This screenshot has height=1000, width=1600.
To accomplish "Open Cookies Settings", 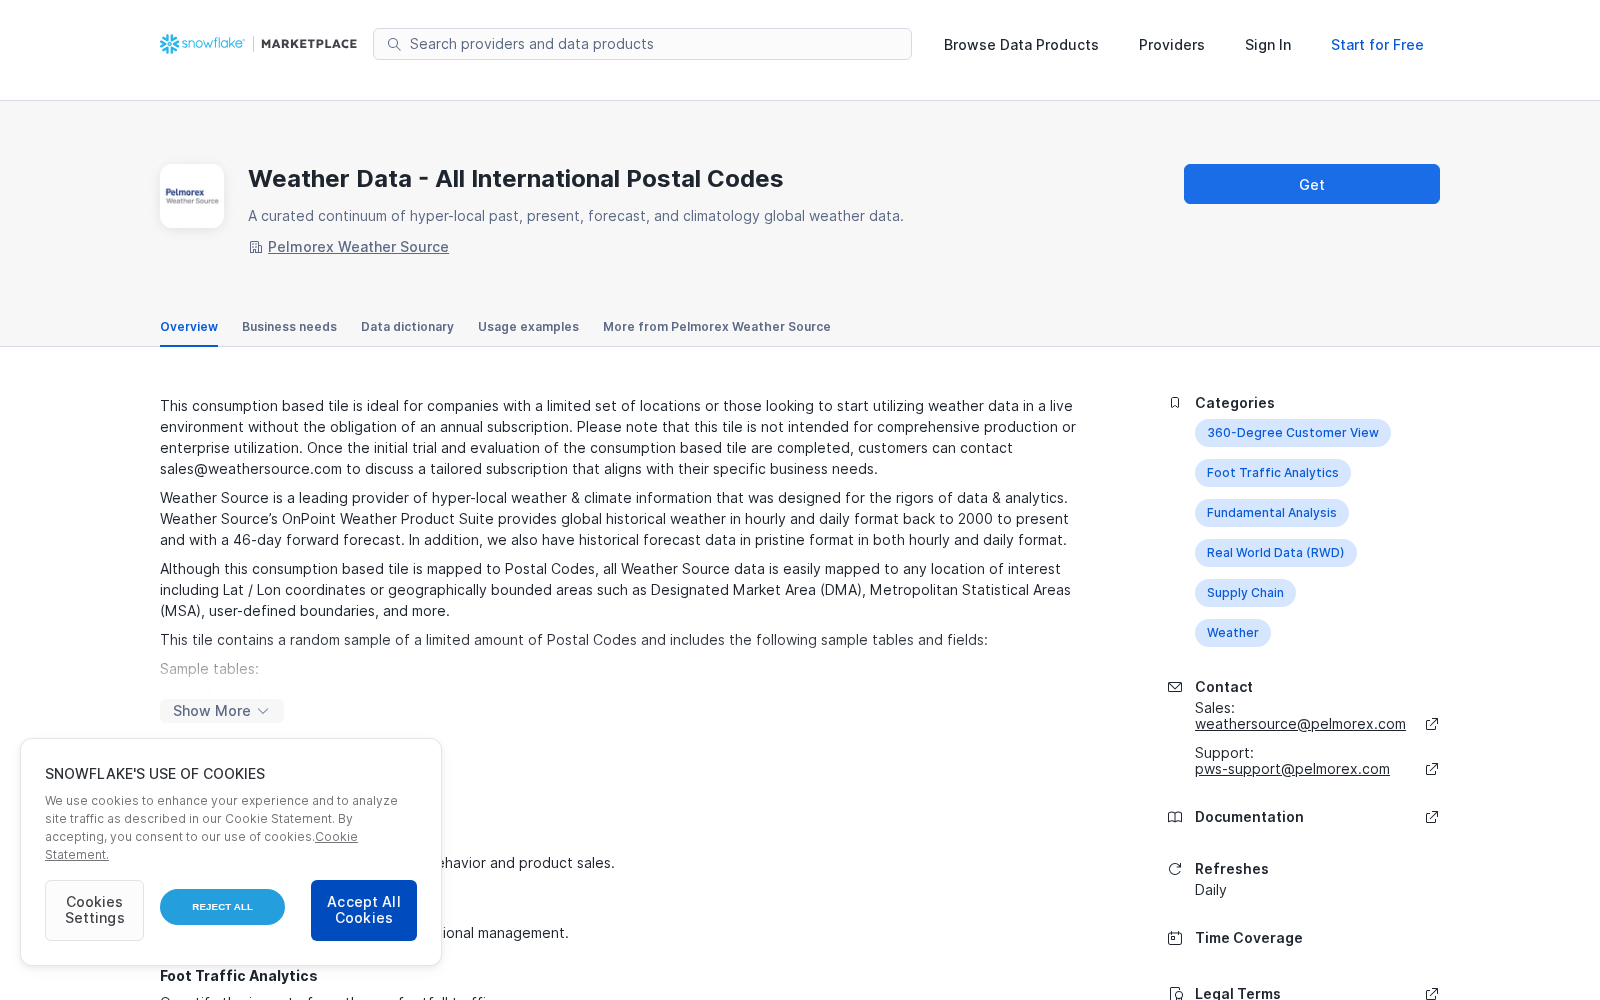I will pos(95,910).
